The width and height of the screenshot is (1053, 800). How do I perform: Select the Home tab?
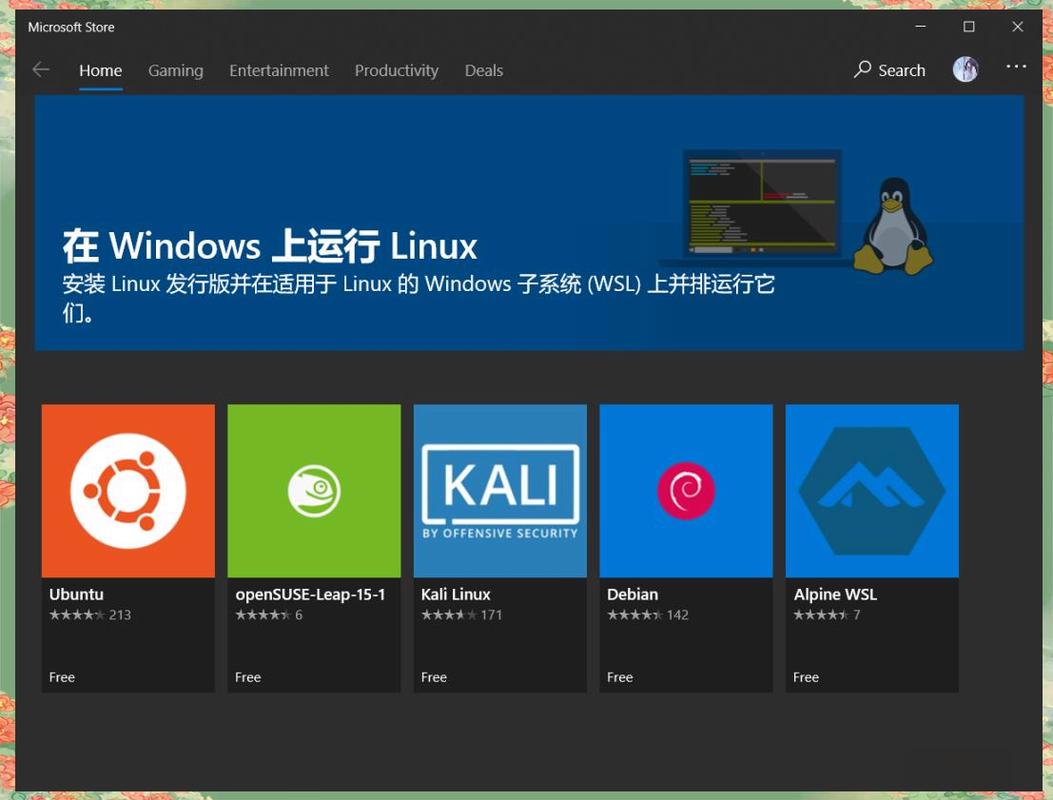100,70
